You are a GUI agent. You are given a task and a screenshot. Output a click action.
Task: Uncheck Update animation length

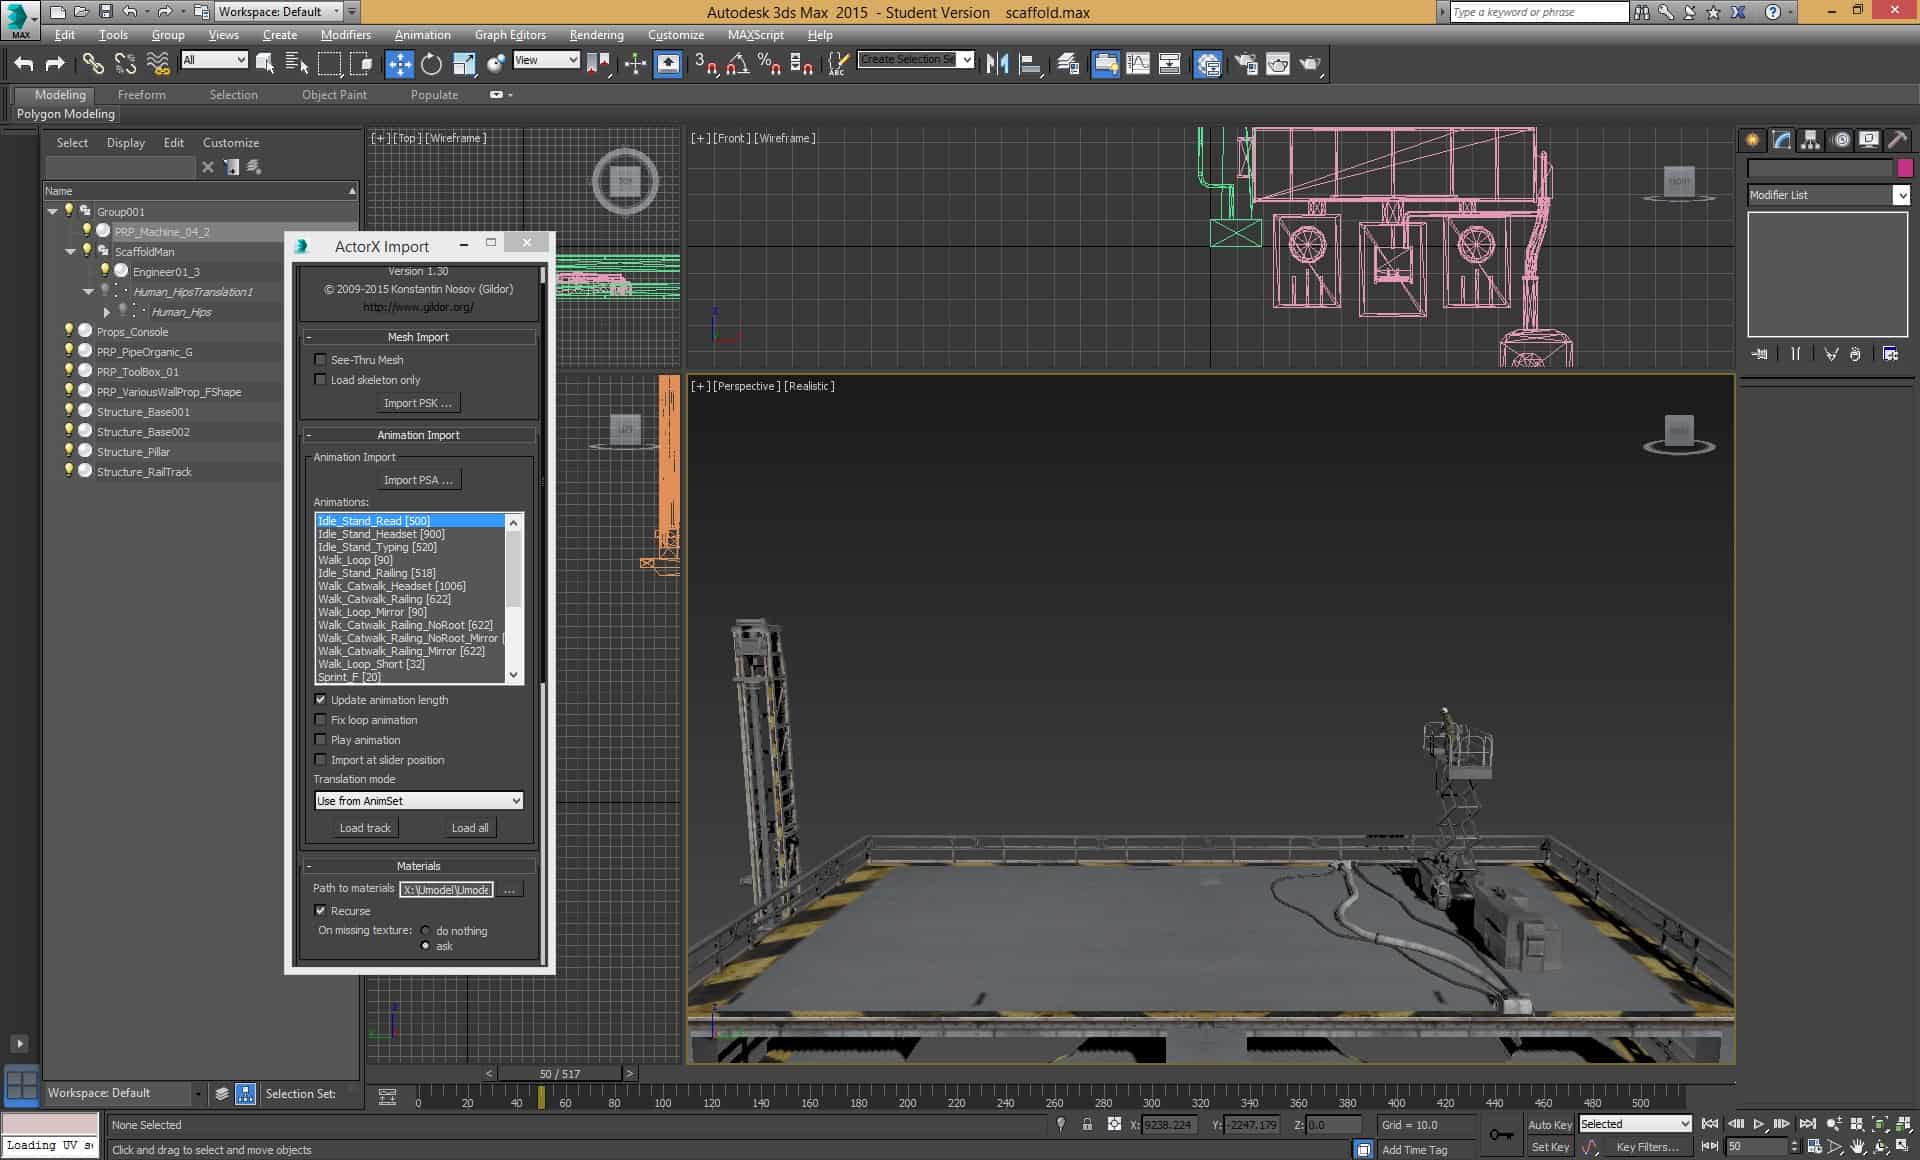pyautogui.click(x=320, y=700)
